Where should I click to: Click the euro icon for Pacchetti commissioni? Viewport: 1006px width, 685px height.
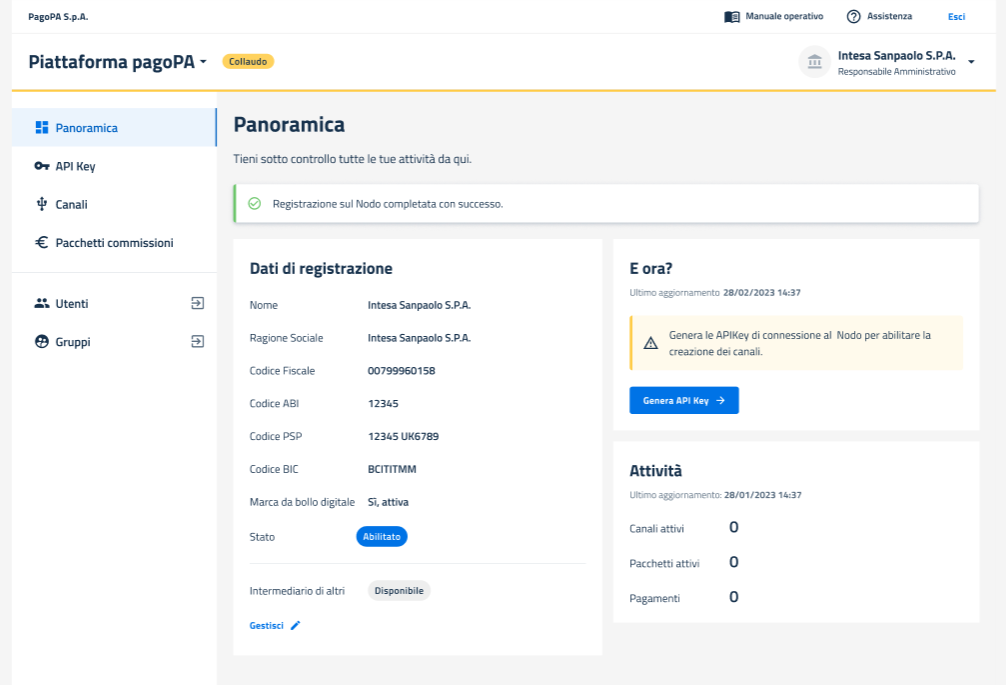[42, 242]
